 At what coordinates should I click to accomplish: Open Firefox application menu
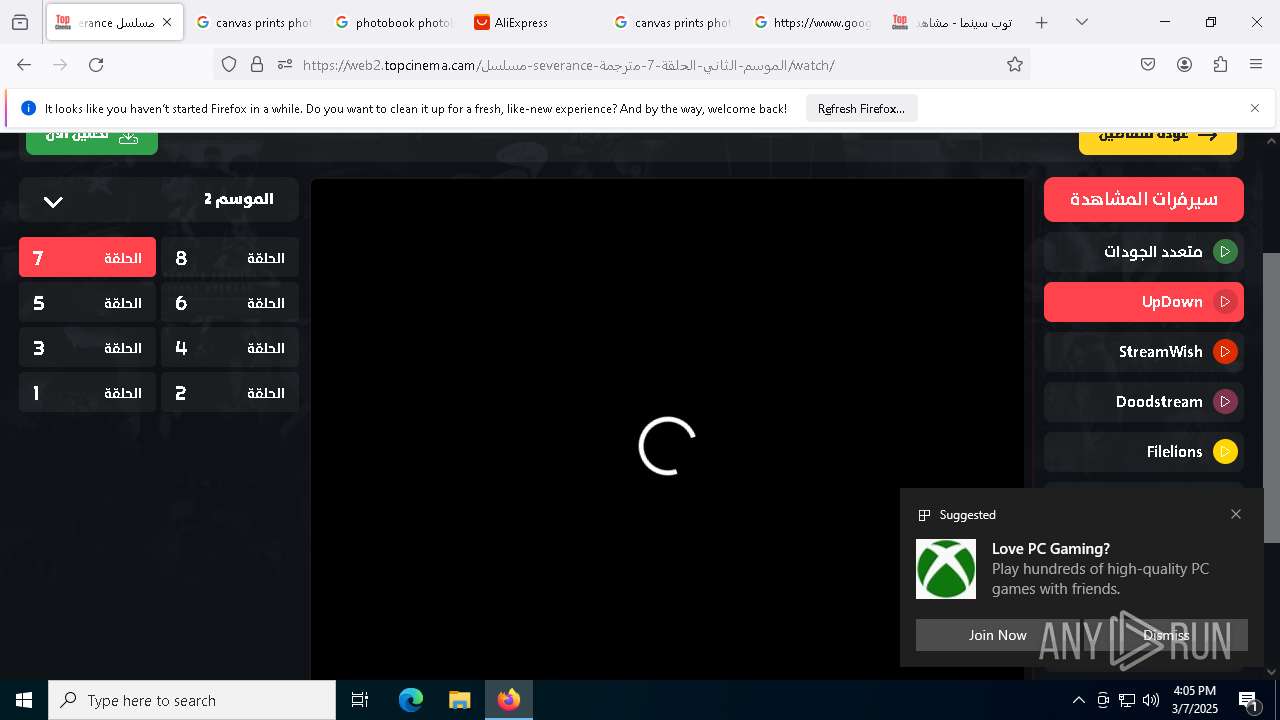click(1256, 64)
